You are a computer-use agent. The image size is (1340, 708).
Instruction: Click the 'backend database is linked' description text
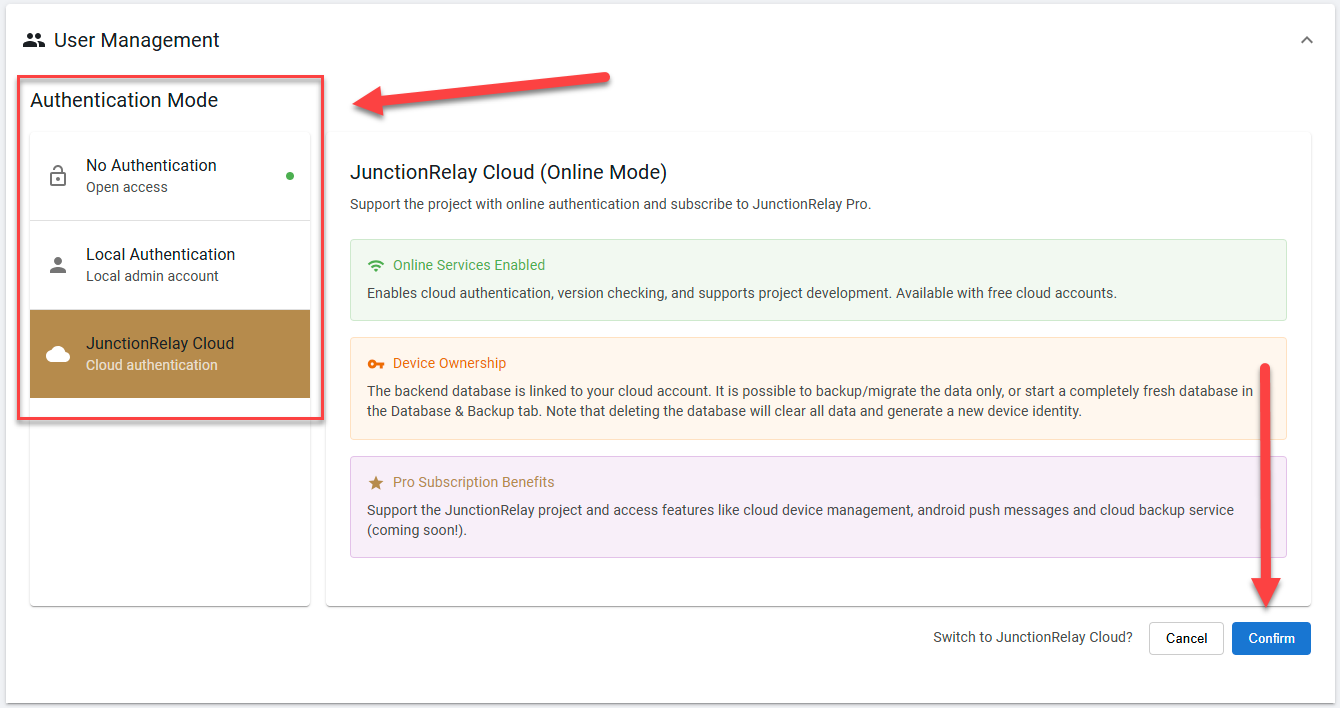pos(810,401)
